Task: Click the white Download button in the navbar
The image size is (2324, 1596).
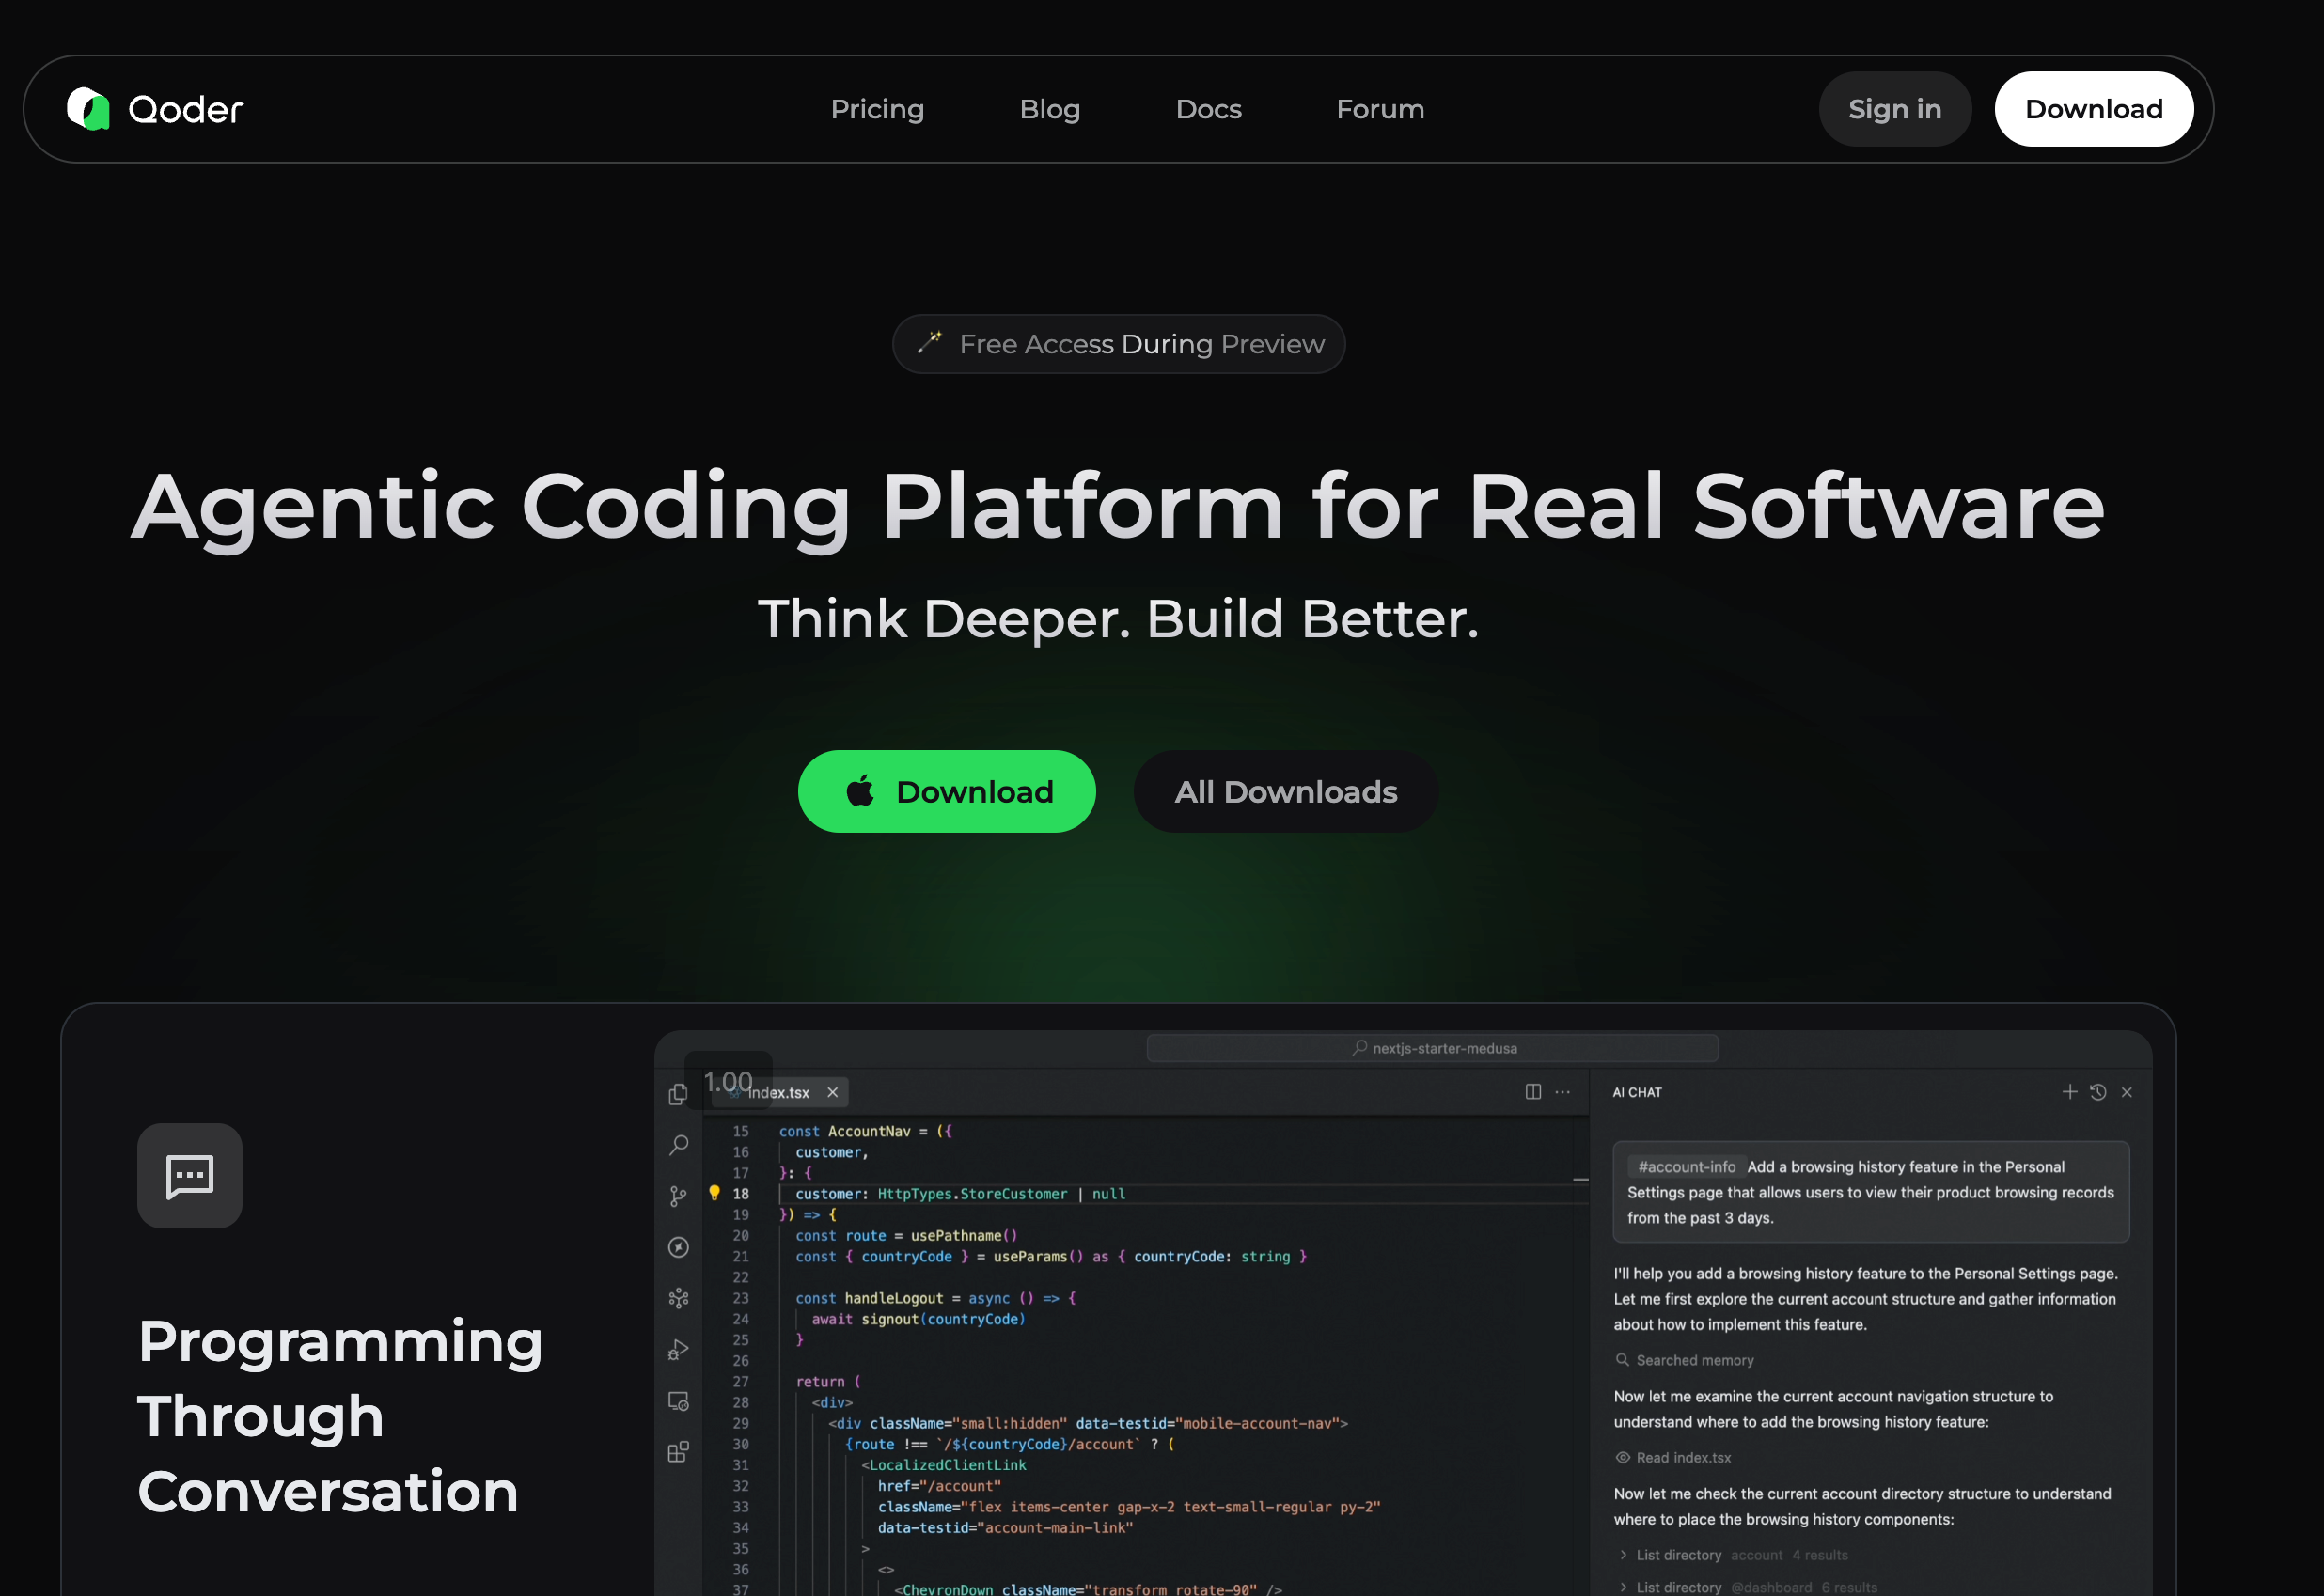Action: coord(2093,109)
